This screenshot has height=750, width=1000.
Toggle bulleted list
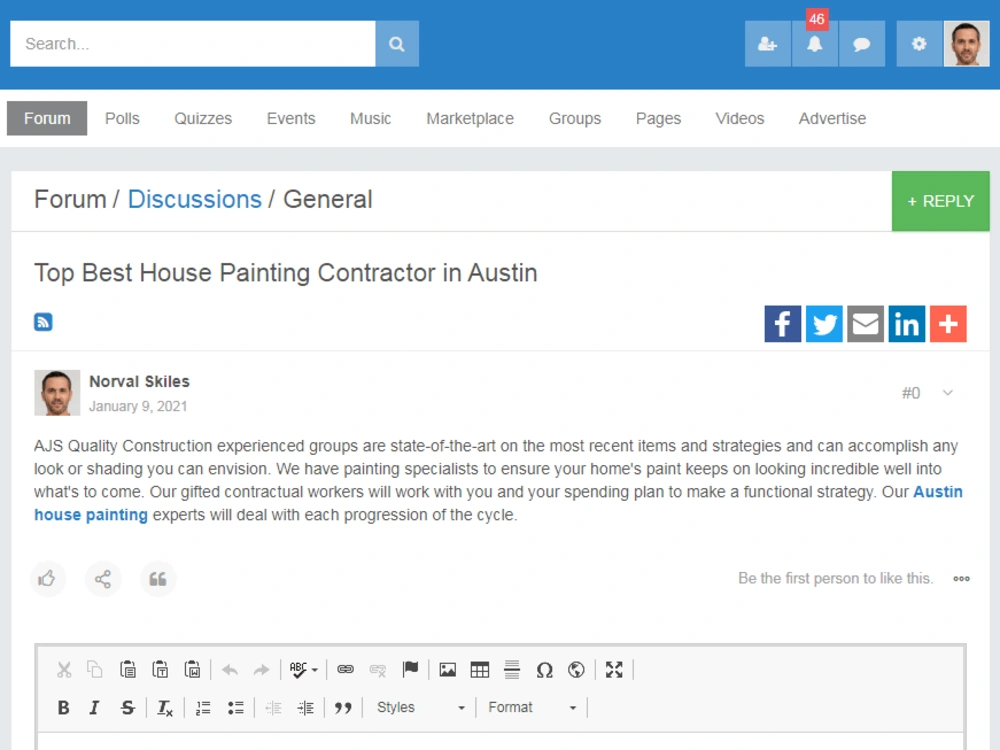235,707
